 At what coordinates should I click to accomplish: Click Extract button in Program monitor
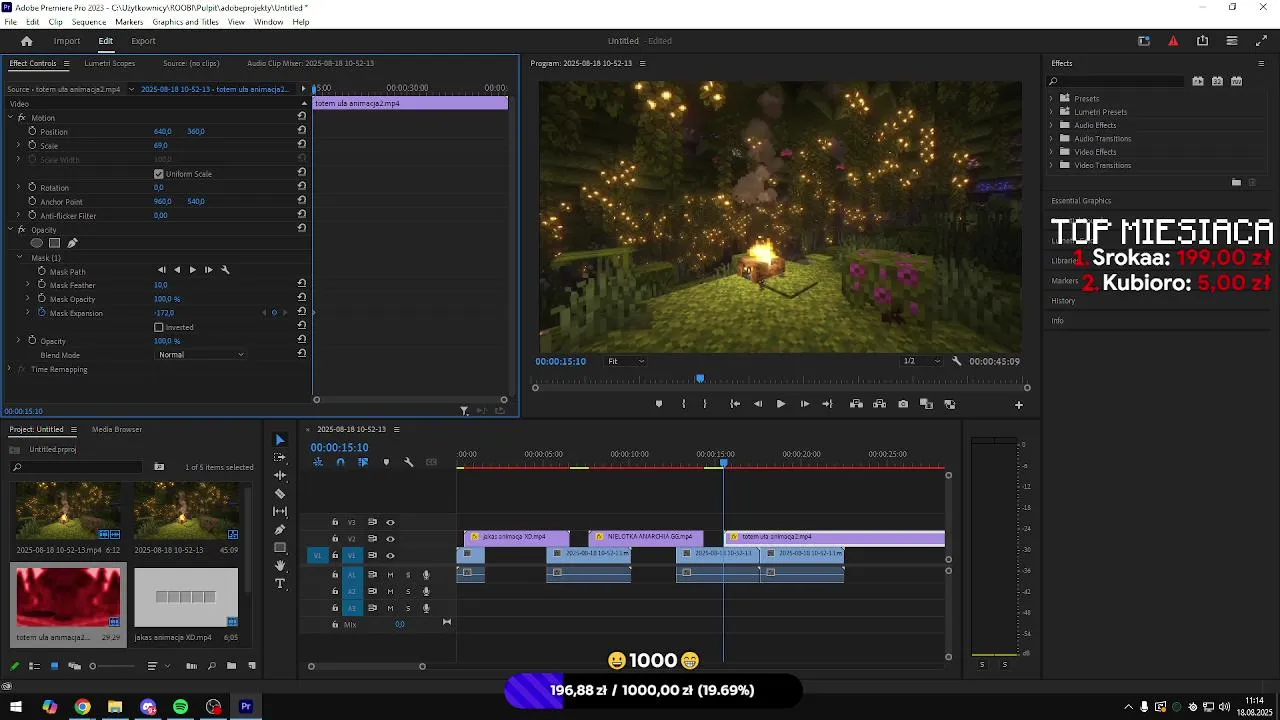(x=879, y=404)
